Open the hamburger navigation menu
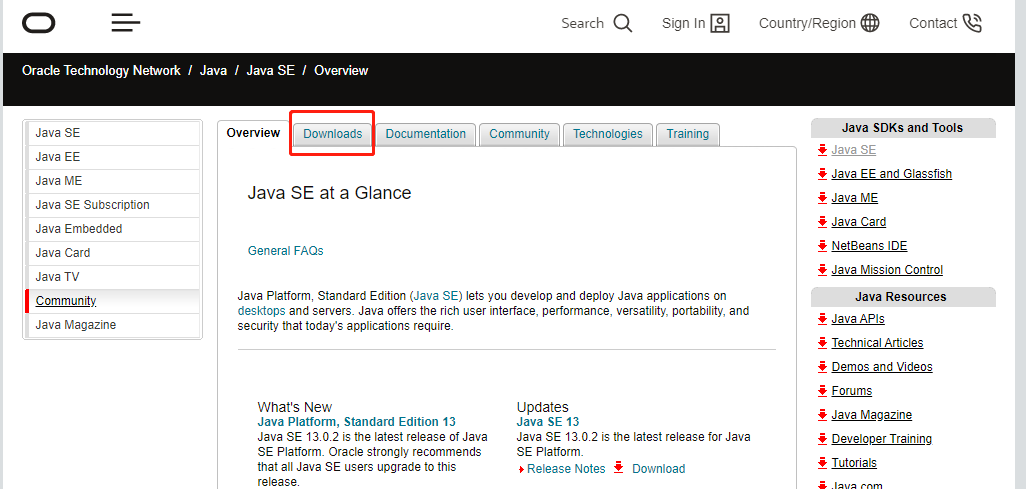Viewport: 1026px width, 489px height. click(x=126, y=23)
